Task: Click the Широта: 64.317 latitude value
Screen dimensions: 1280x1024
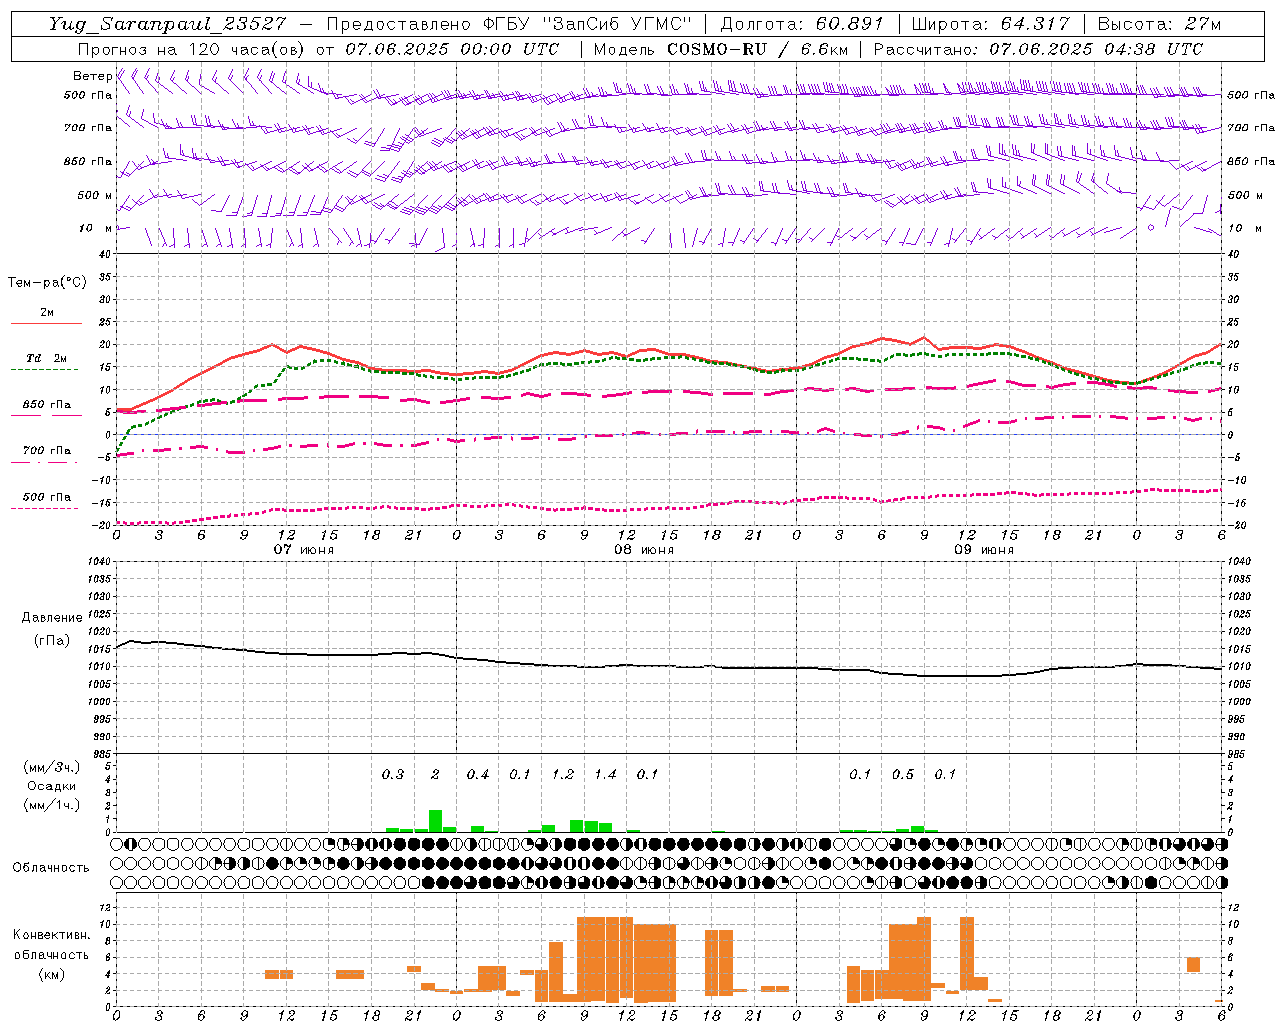Action: (990, 24)
